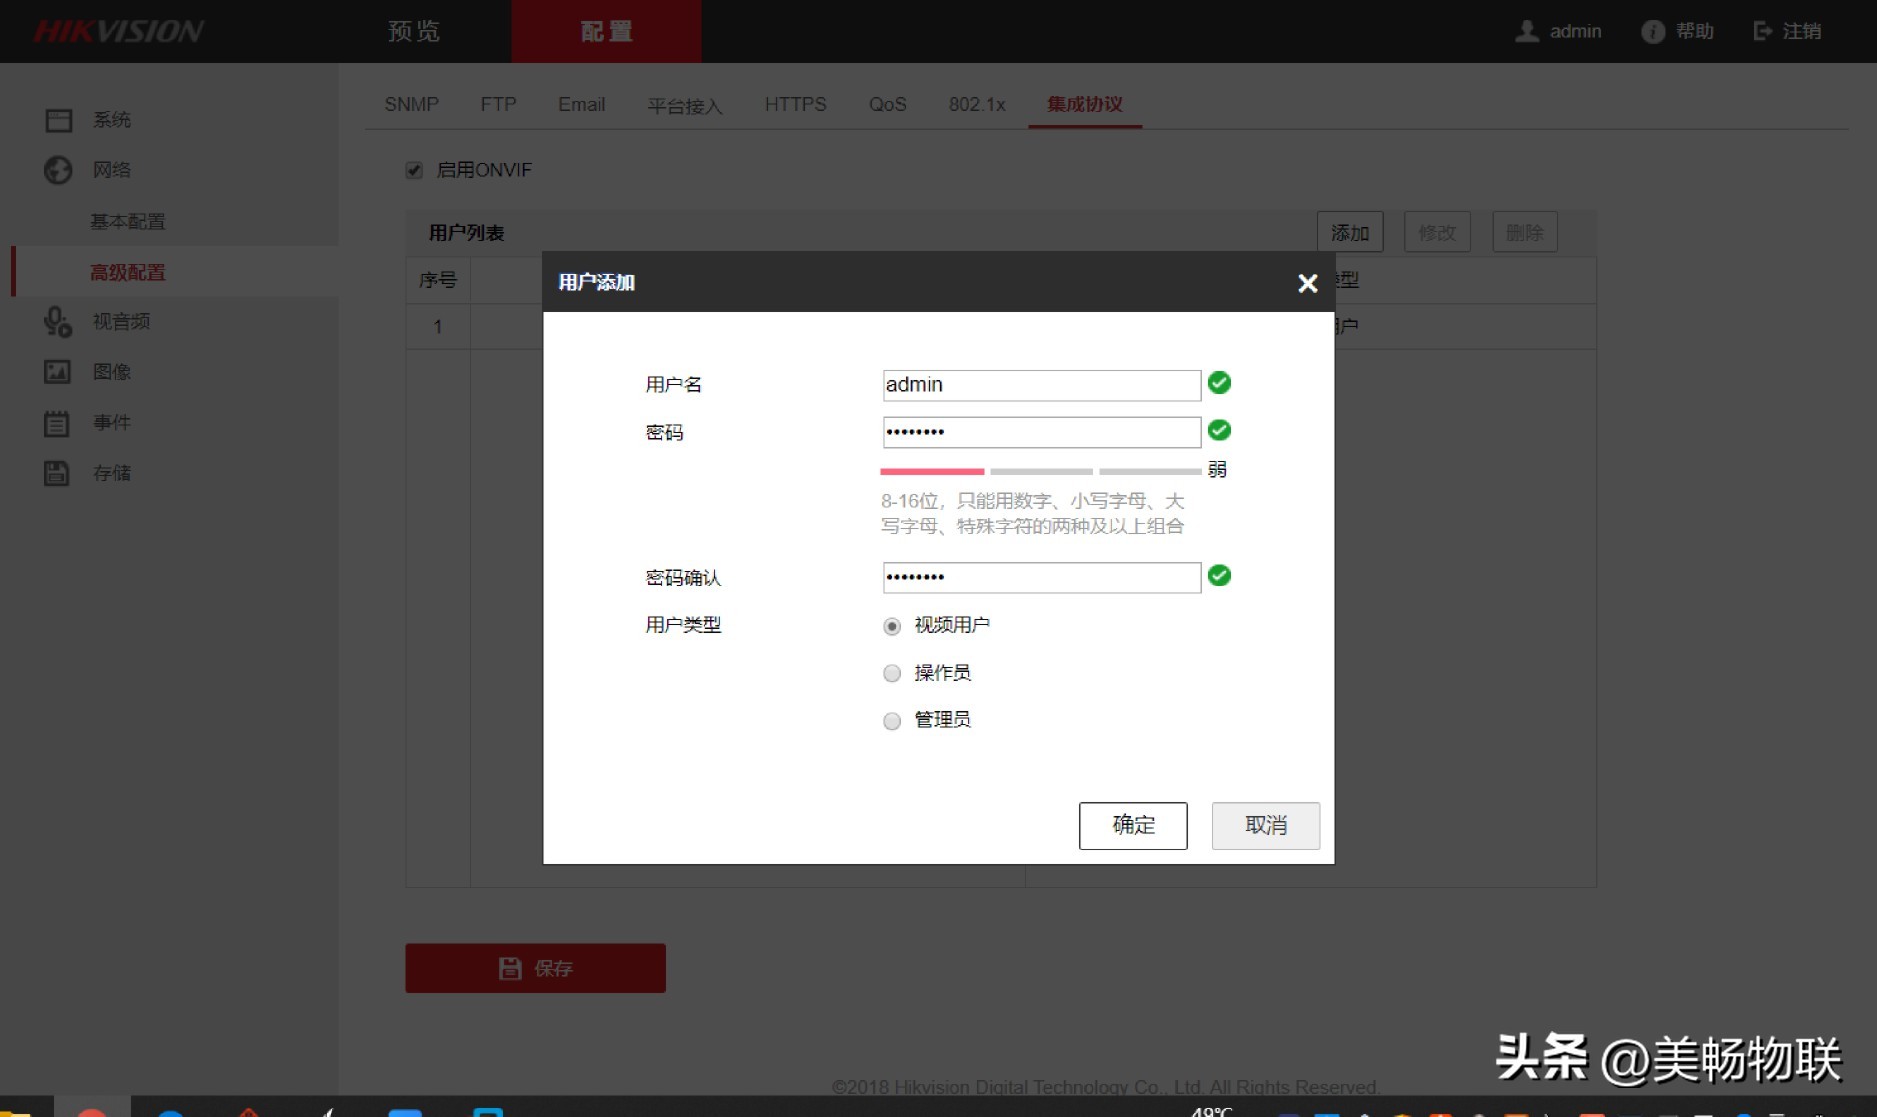Click the 注销 logout icon

click(1762, 31)
